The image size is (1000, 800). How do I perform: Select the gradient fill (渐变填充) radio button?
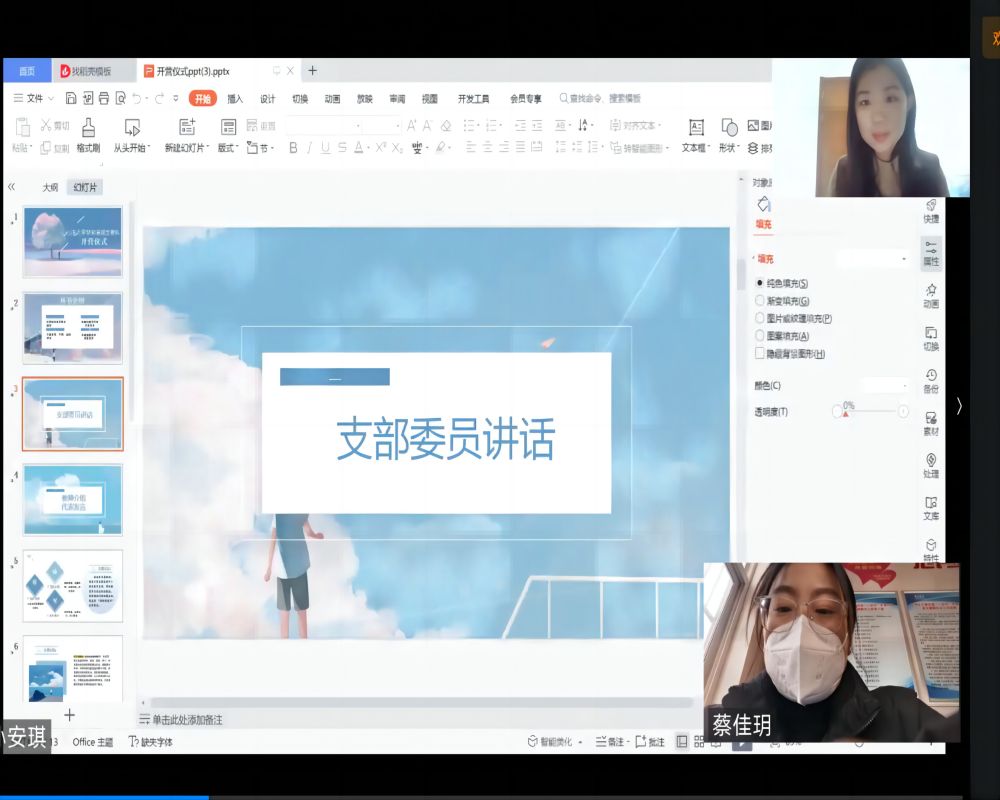(760, 301)
